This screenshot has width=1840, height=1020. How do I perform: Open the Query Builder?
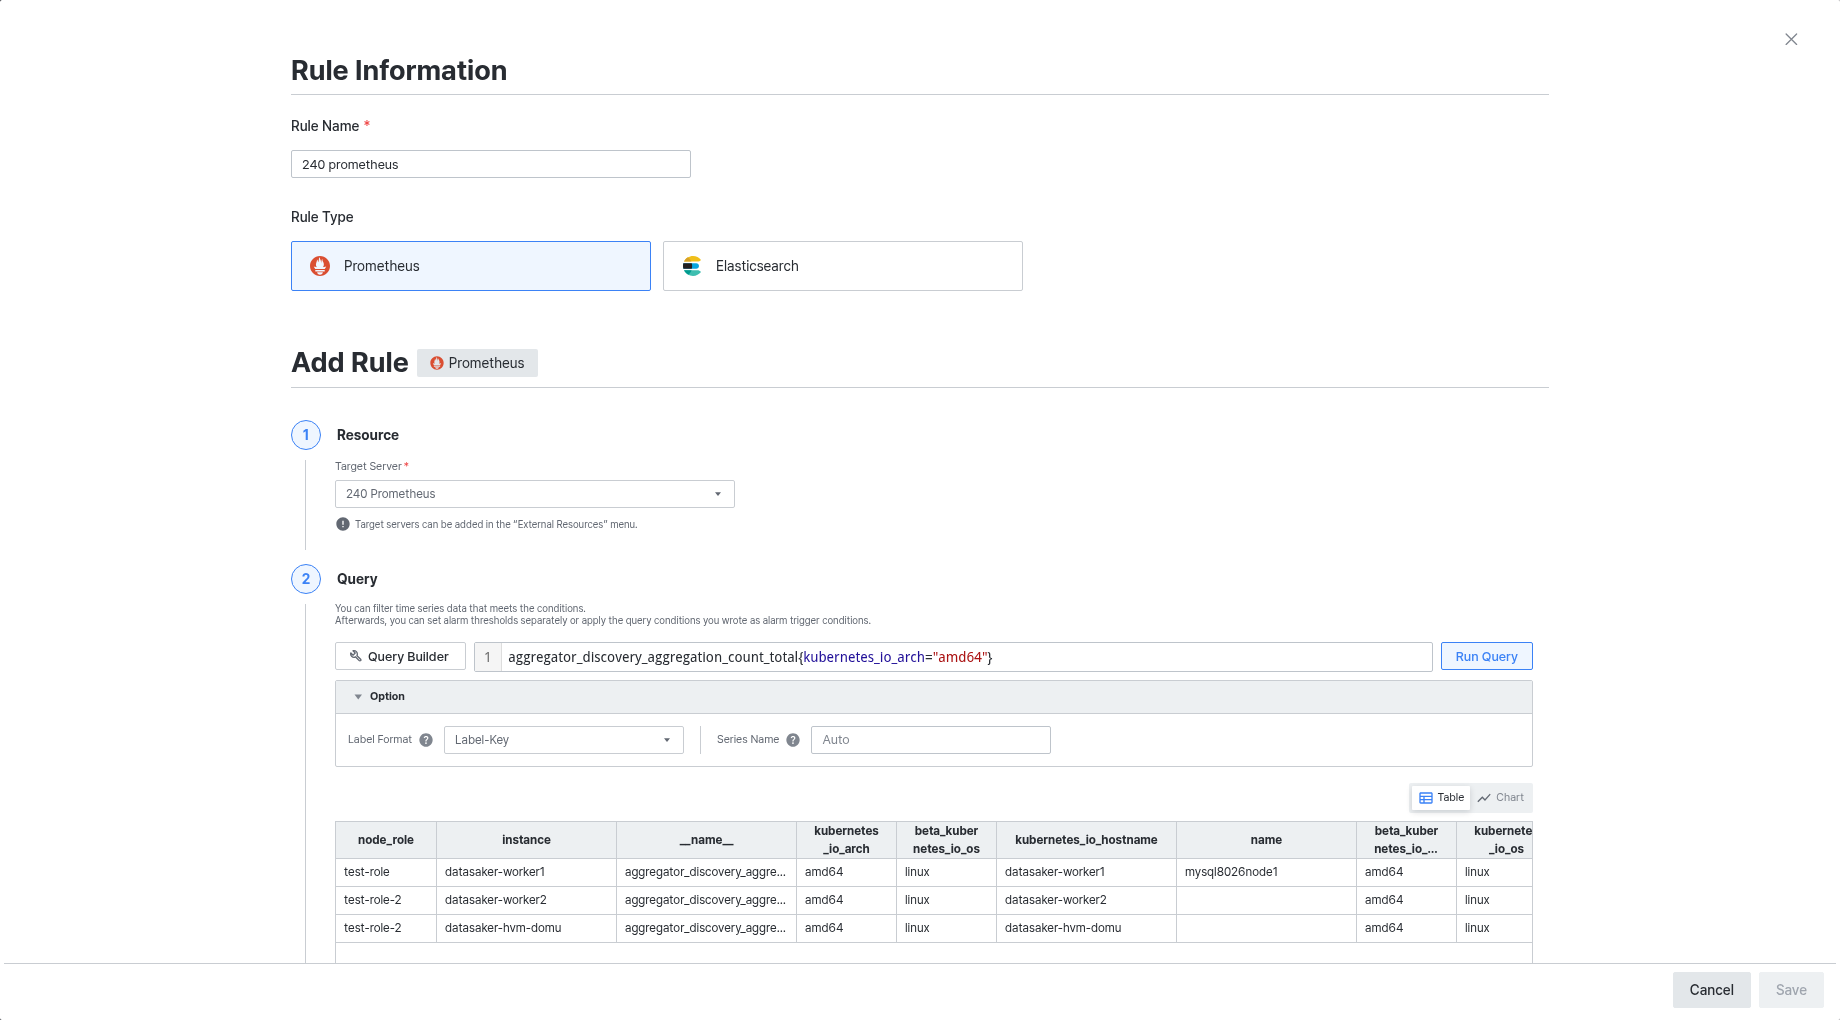(400, 656)
